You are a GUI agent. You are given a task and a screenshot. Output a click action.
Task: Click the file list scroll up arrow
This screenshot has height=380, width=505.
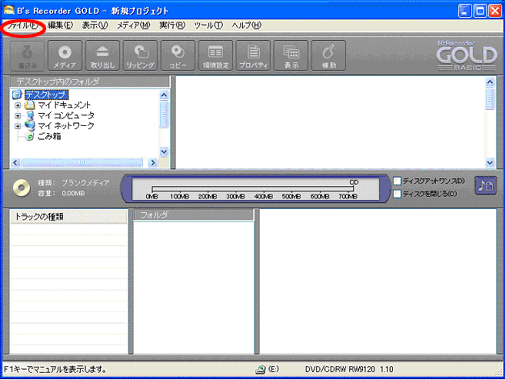click(x=490, y=82)
